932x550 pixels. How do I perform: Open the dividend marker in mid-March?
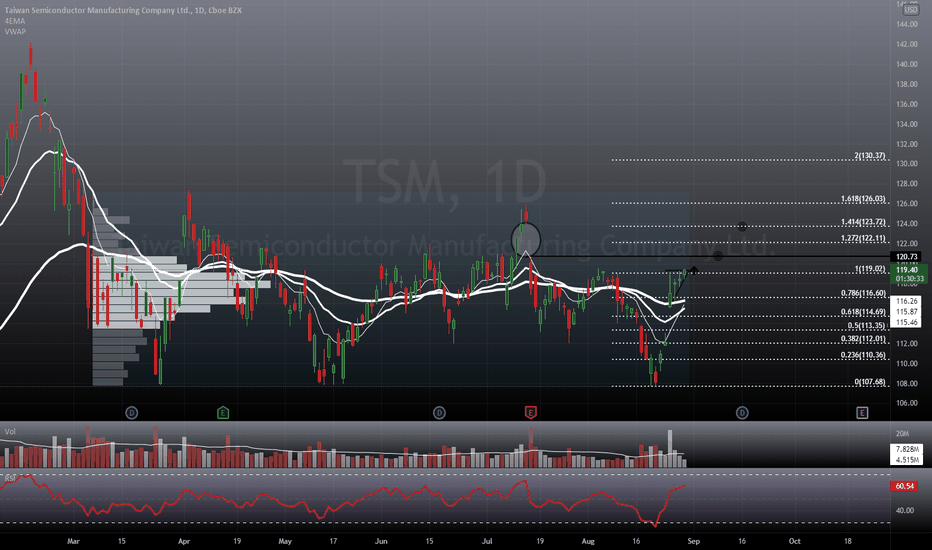pos(132,413)
